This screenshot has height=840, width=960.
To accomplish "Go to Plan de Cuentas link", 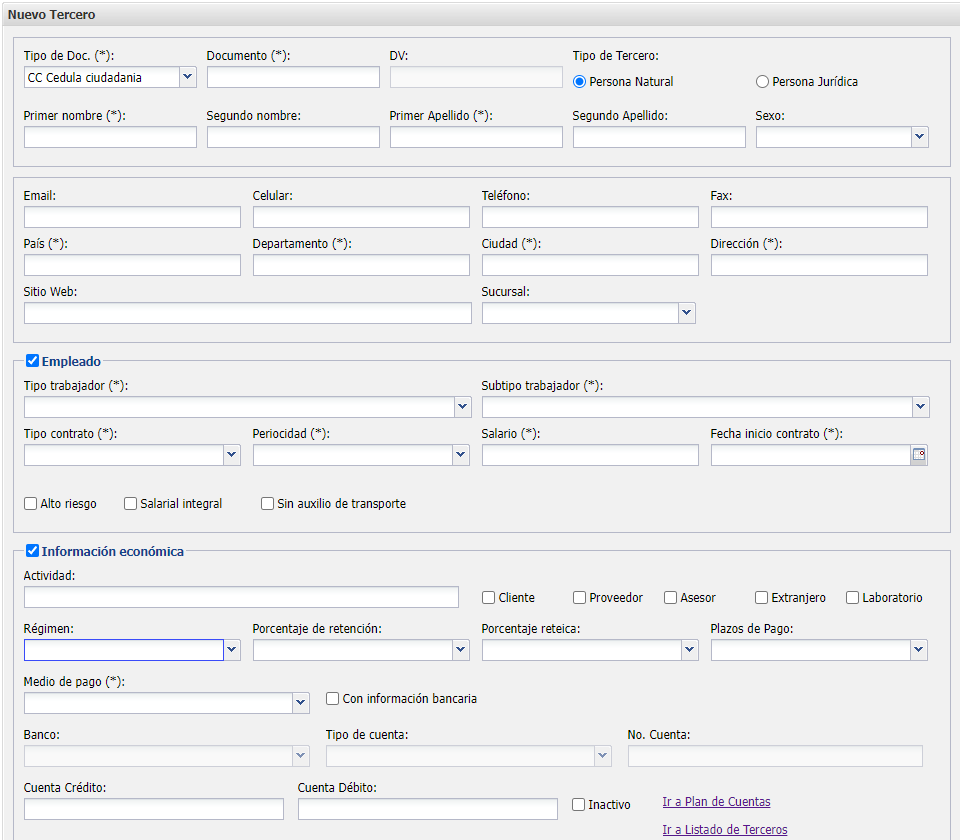I will [716, 802].
